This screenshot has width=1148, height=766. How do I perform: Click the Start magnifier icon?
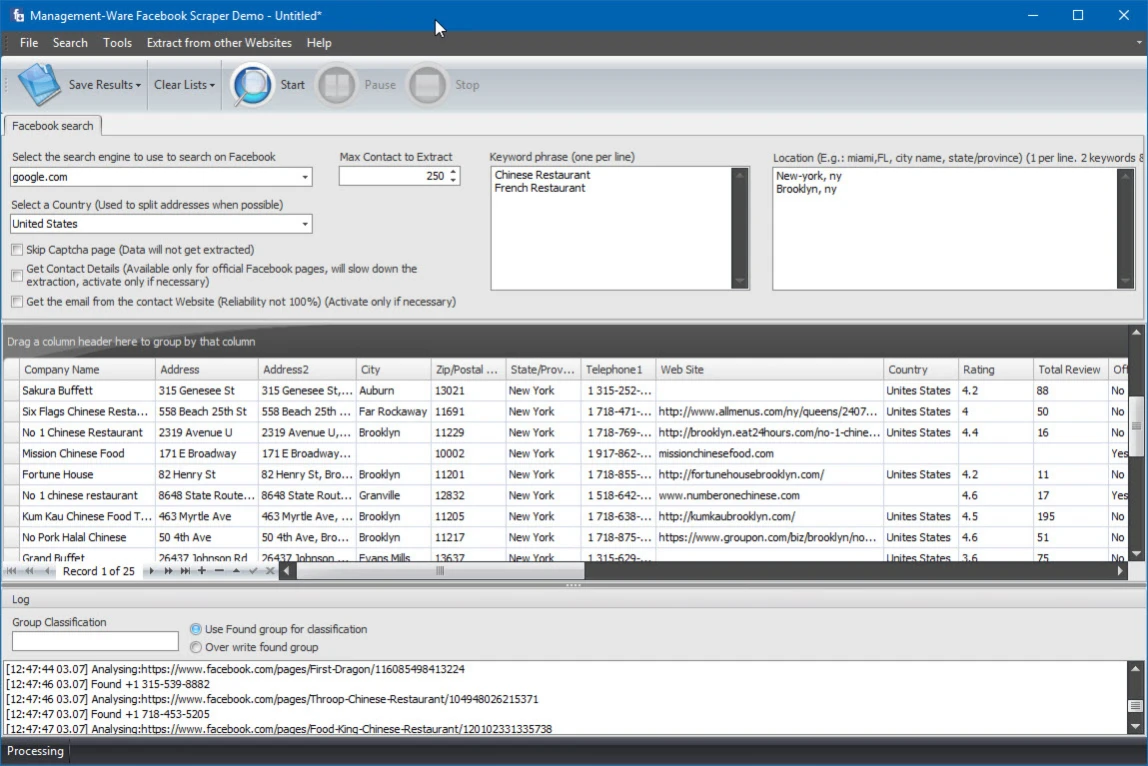[x=252, y=85]
